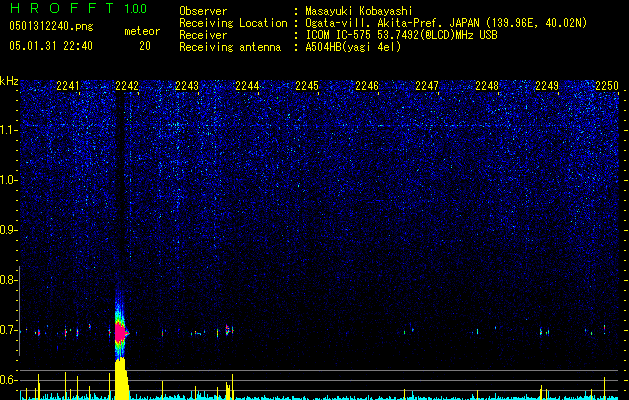Select the filename 0501312240.png
629x400 pixels.
[51, 26]
